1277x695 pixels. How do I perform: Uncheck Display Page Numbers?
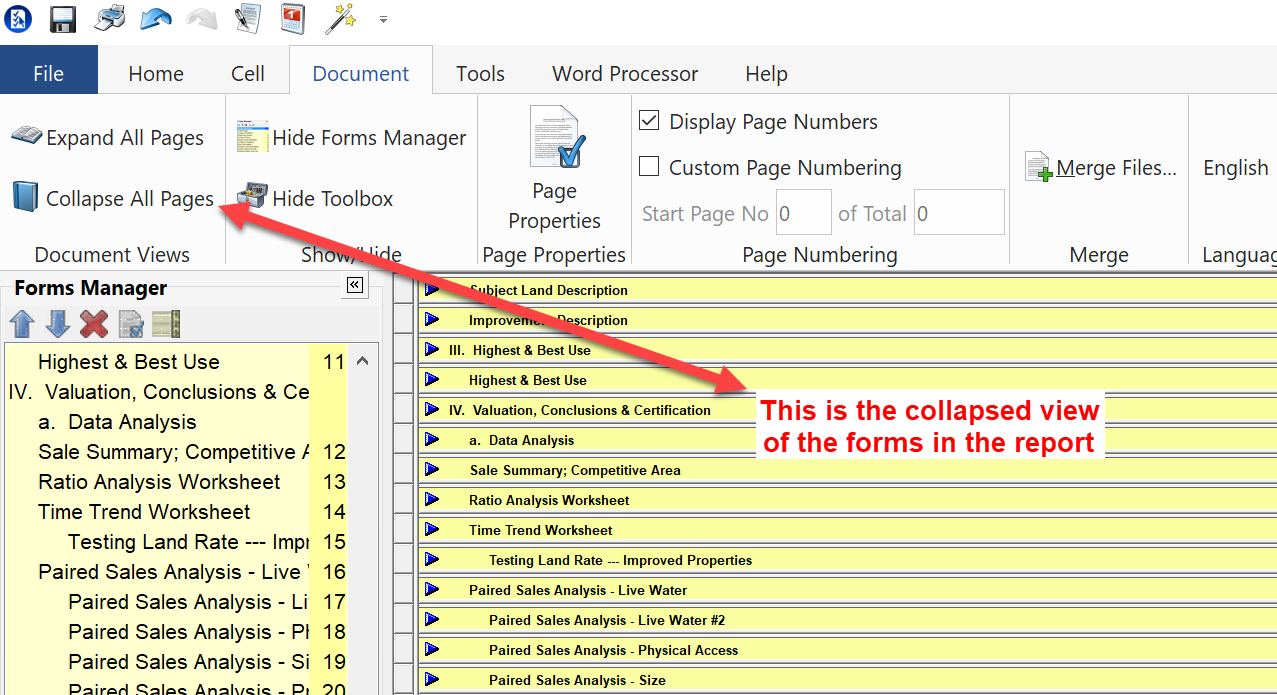649,121
